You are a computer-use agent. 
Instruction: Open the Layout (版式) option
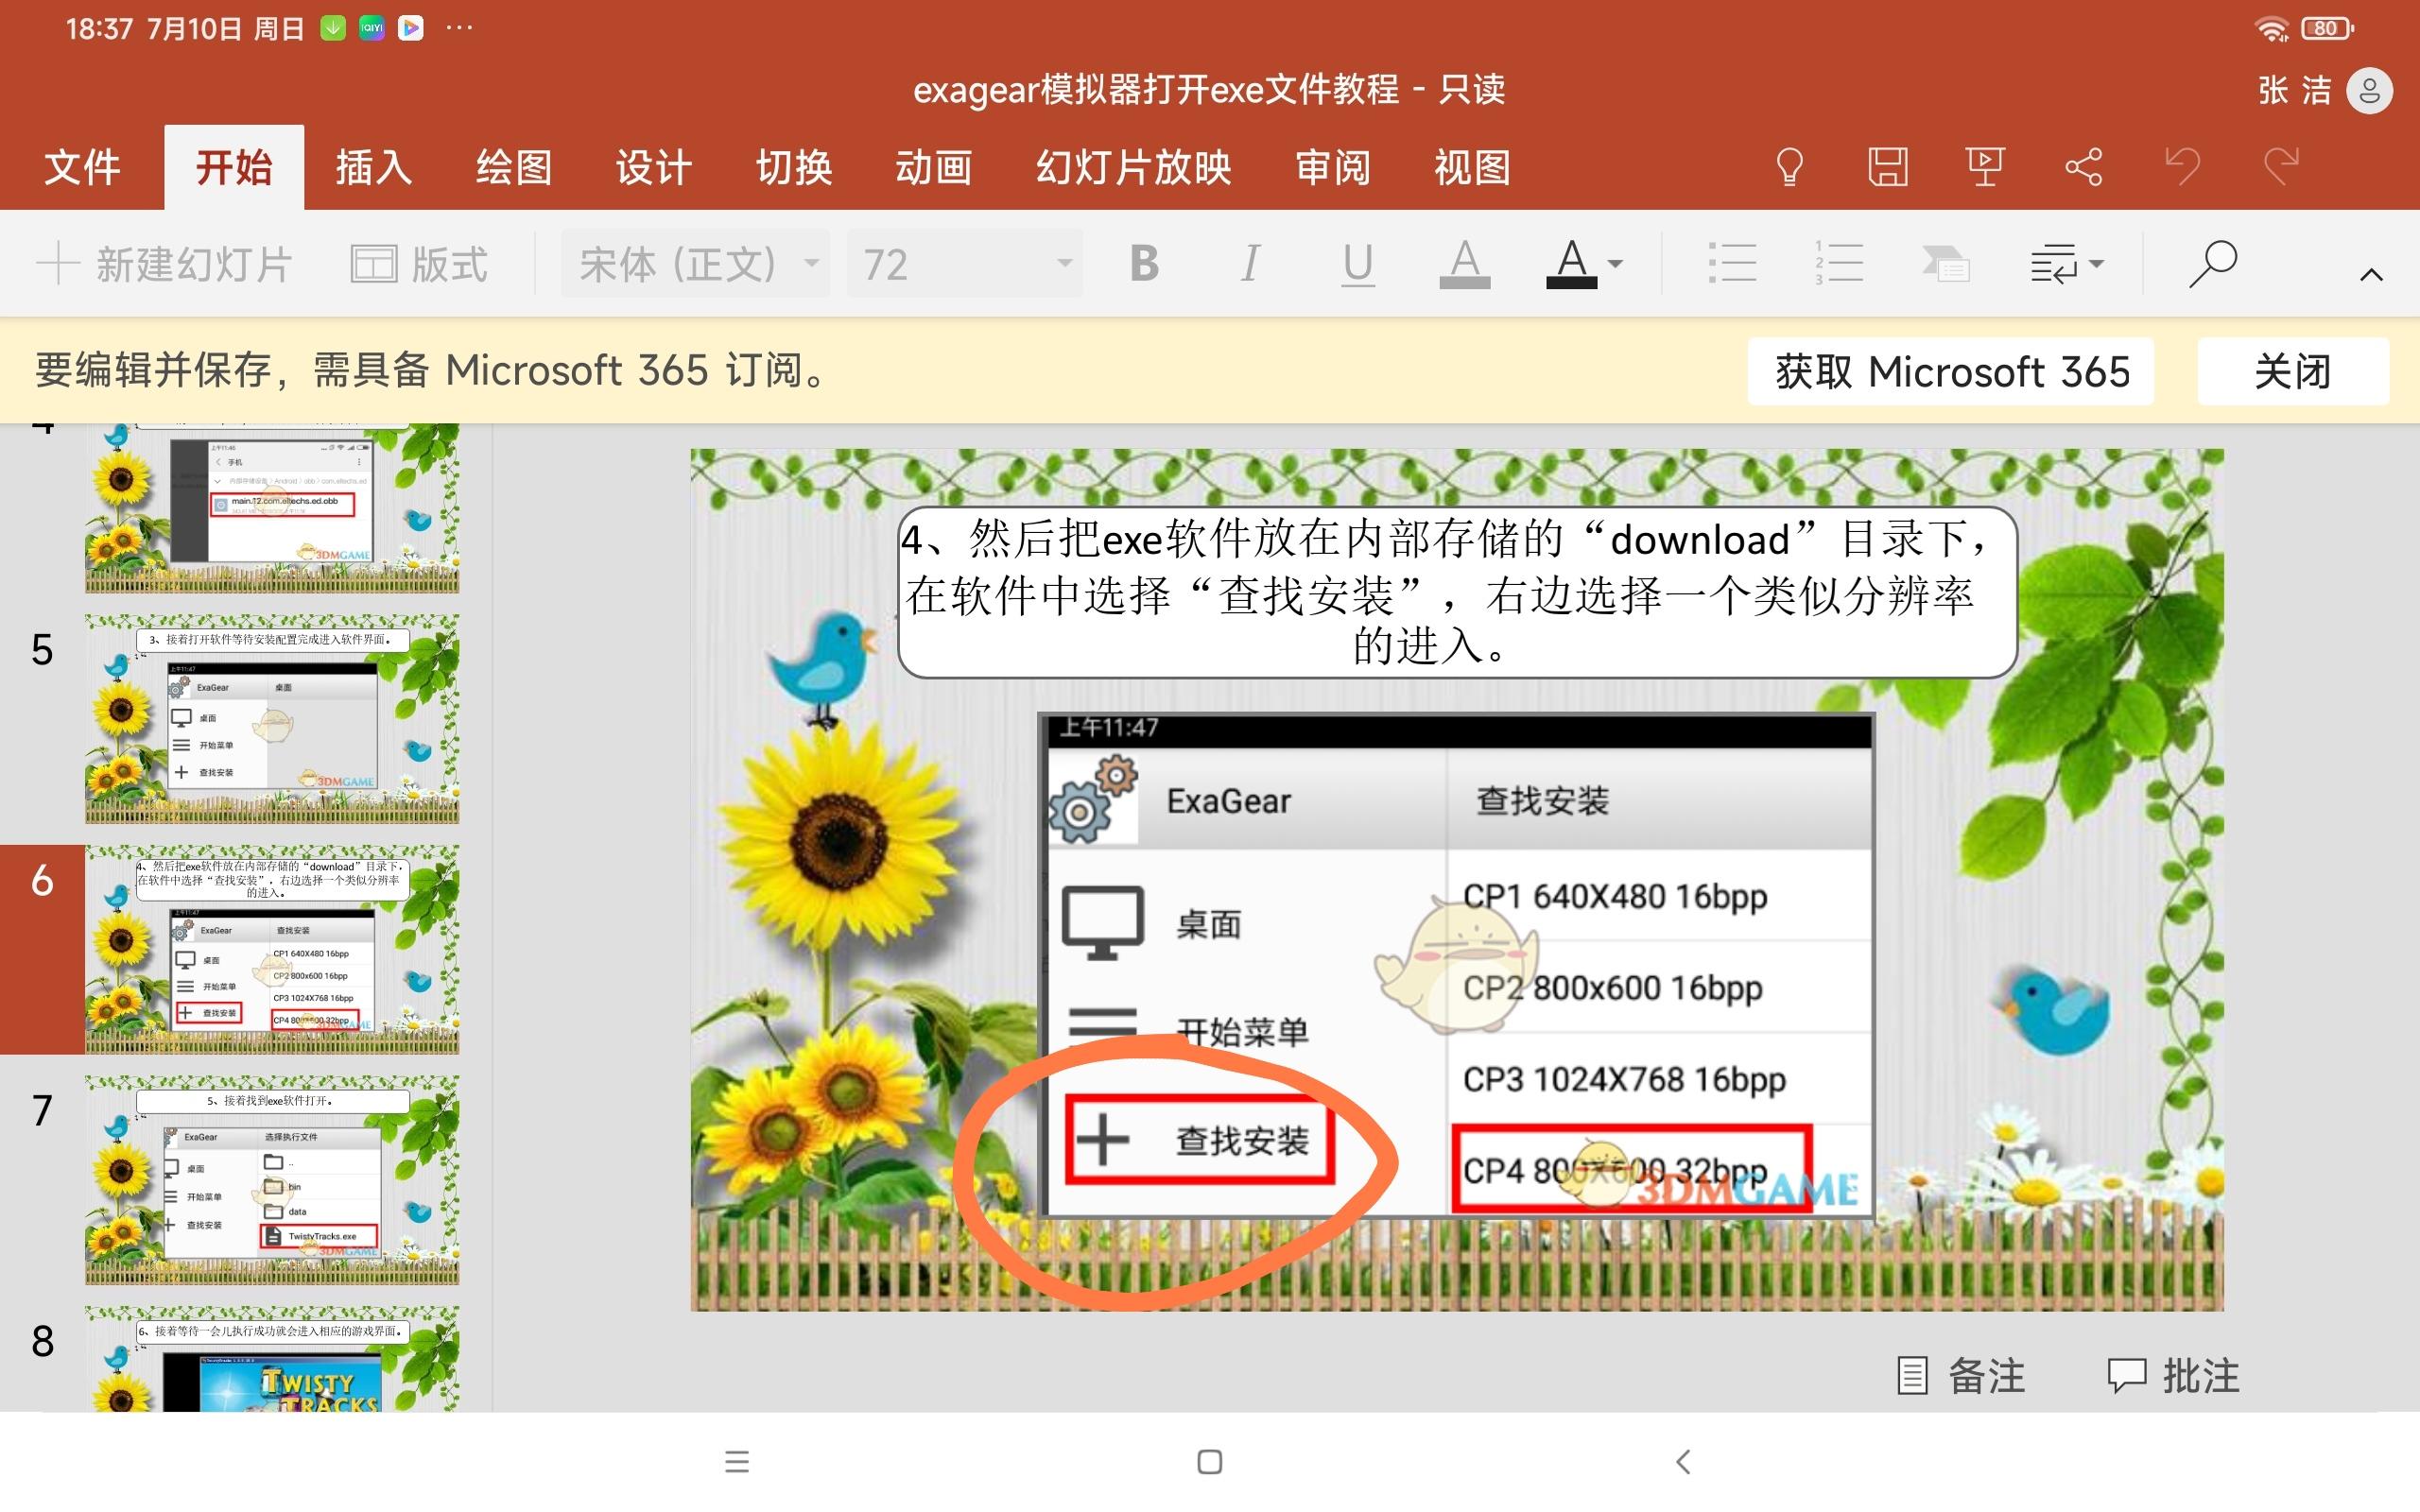[x=419, y=265]
